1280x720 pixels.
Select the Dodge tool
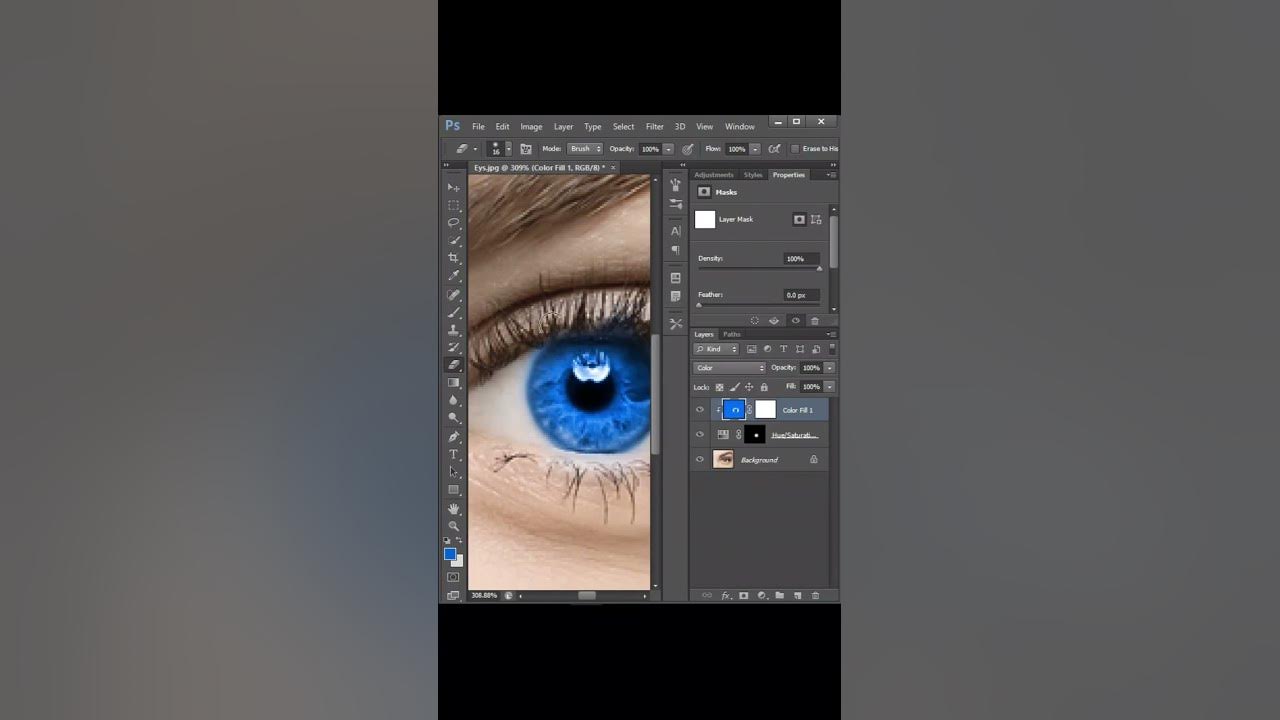tap(453, 418)
